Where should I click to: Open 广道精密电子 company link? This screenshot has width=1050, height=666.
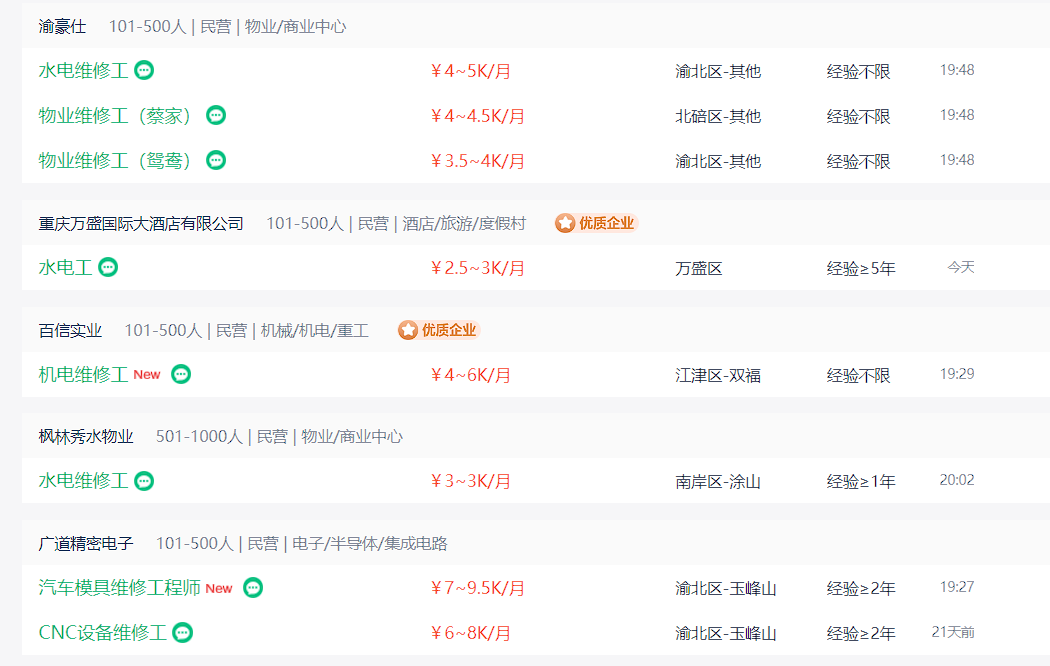click(x=86, y=544)
